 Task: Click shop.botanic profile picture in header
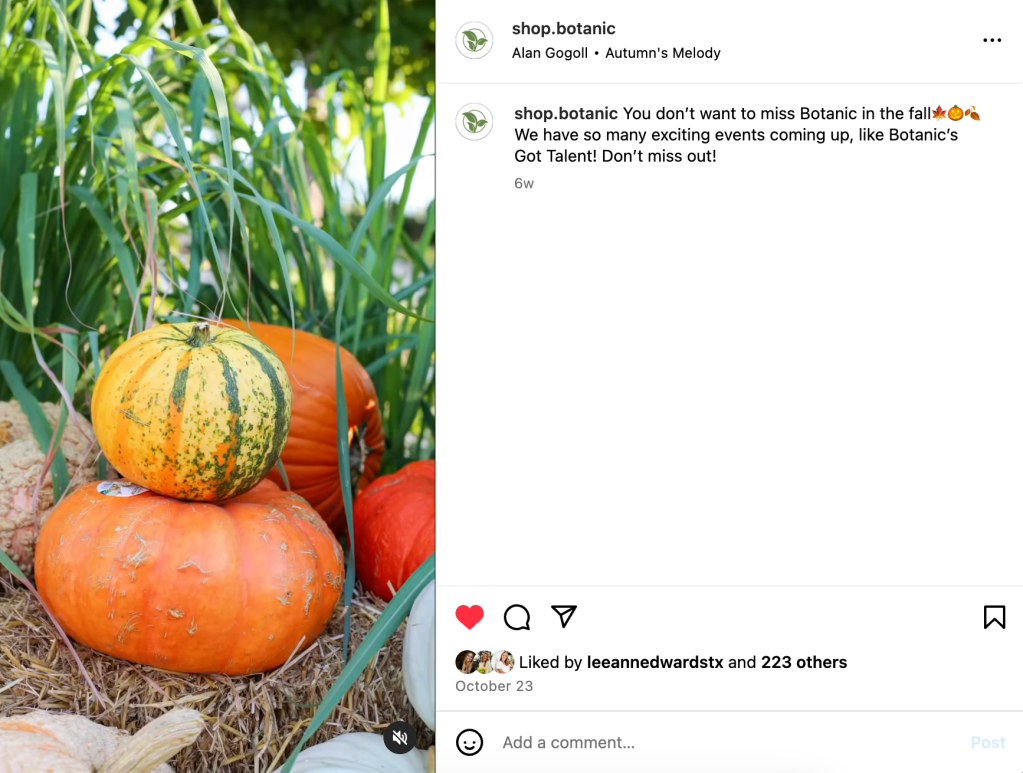[474, 40]
